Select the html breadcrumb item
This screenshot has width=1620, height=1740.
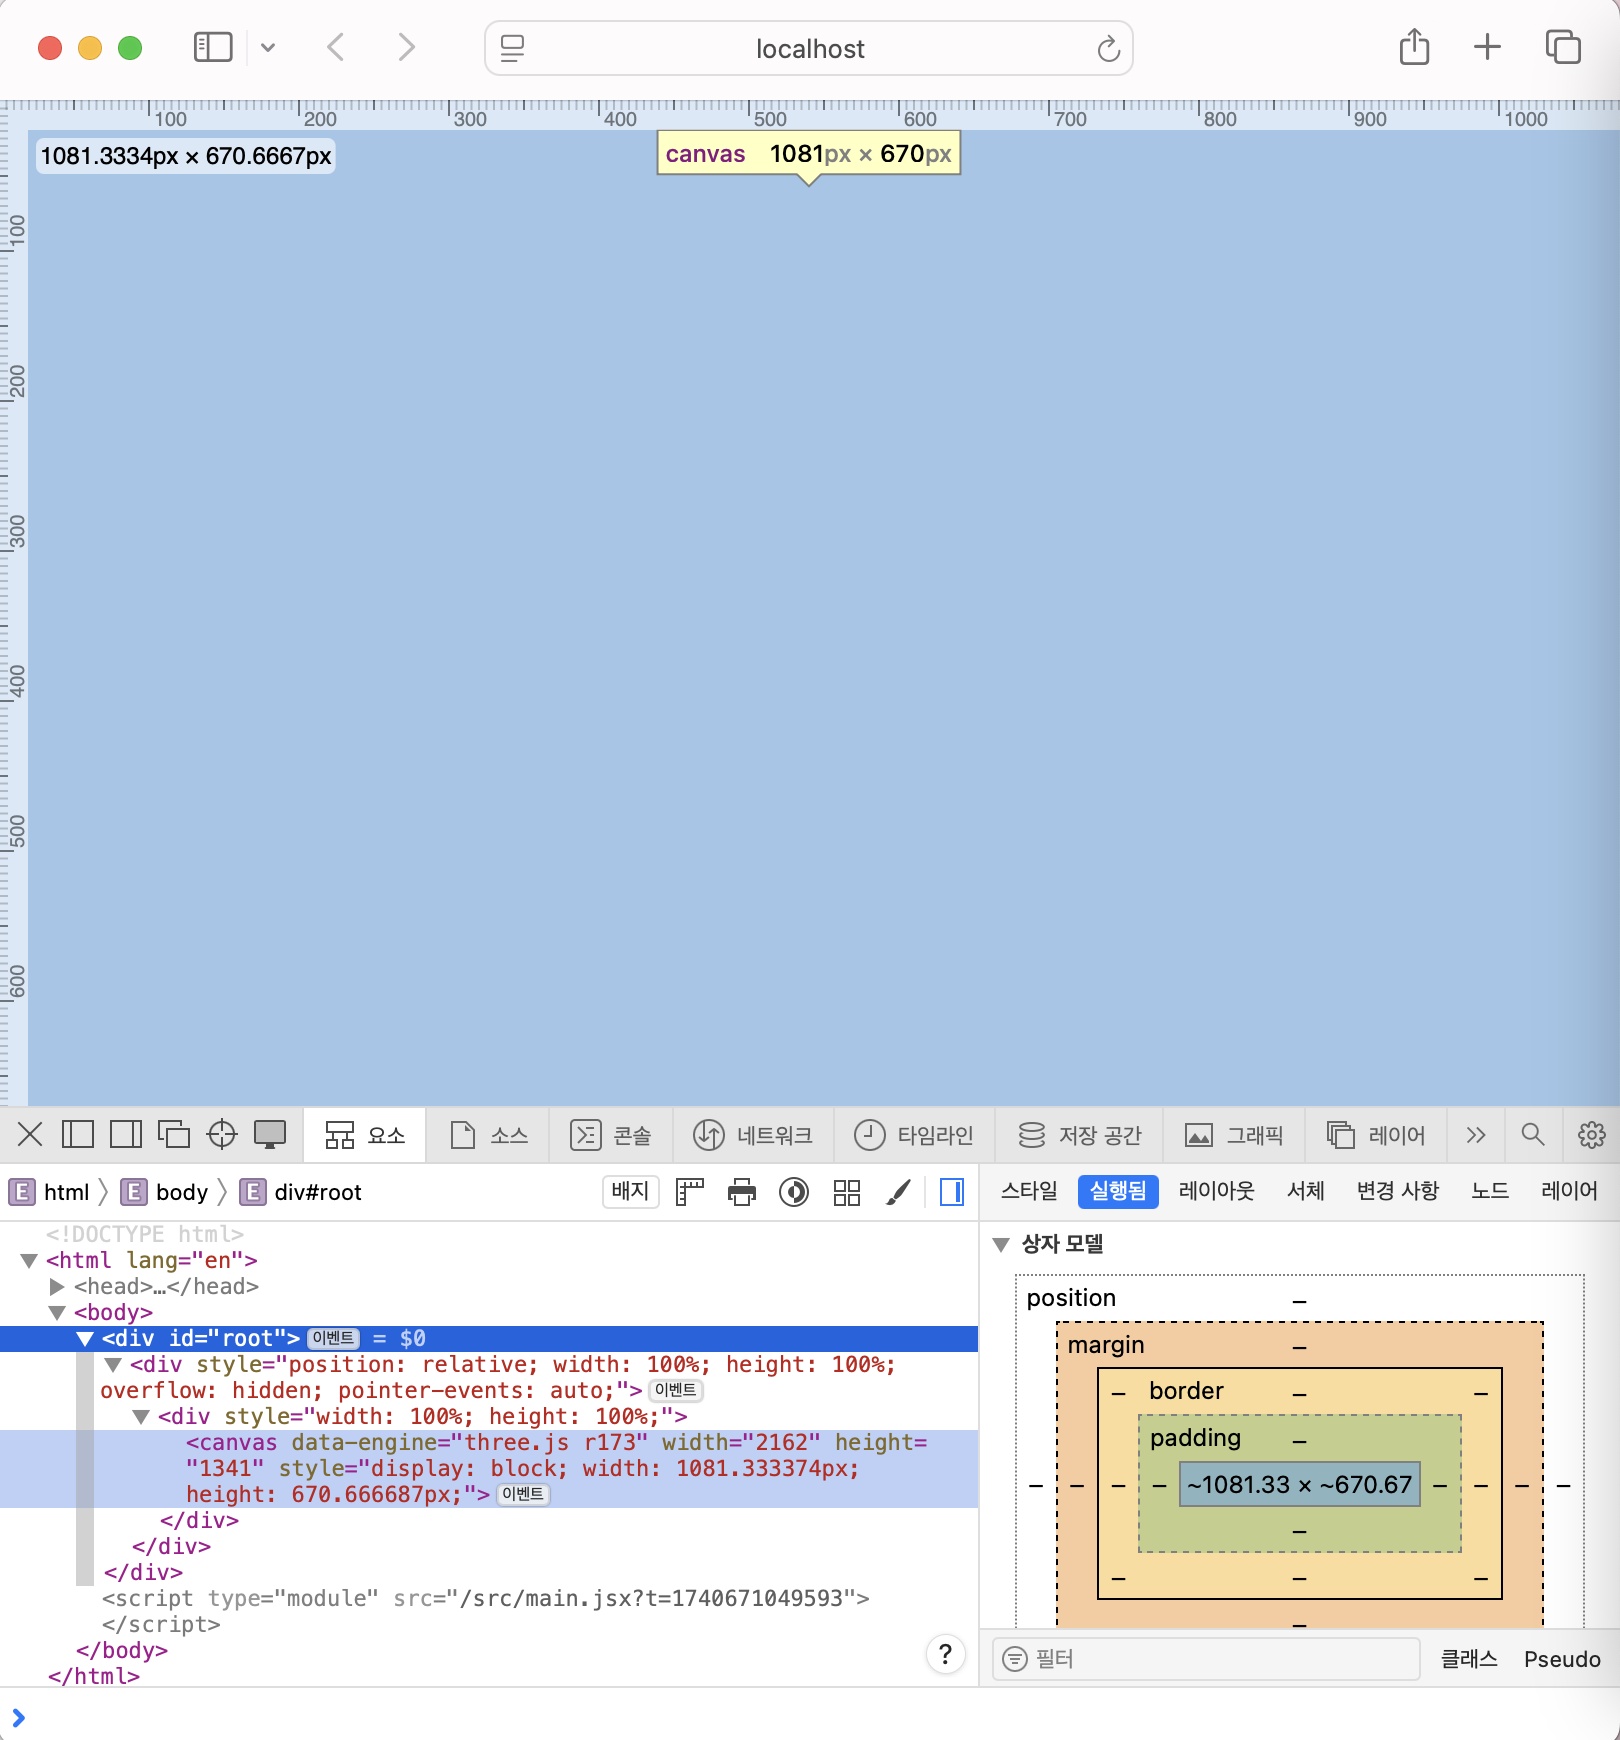(x=50, y=1192)
